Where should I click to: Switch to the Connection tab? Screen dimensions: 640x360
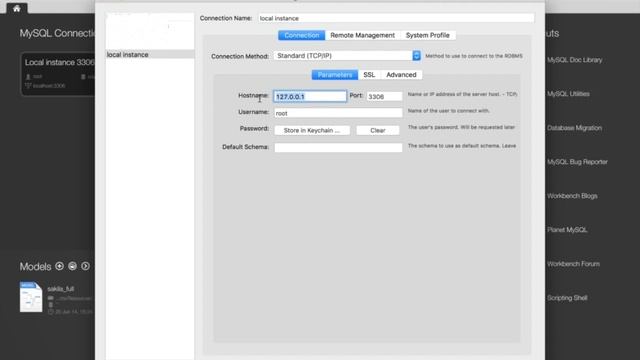click(x=302, y=36)
